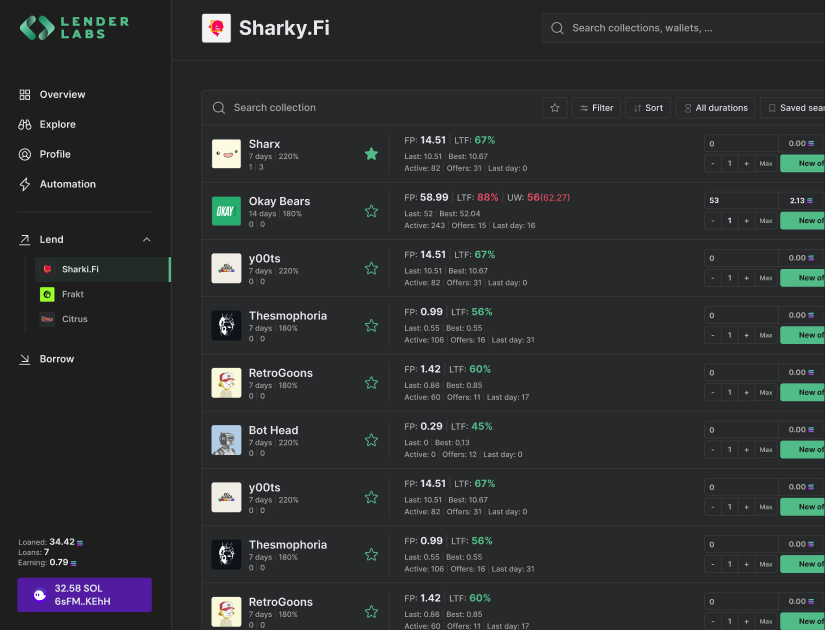Click the Bot Head collection avatar
The image size is (825, 630).
pos(226,440)
